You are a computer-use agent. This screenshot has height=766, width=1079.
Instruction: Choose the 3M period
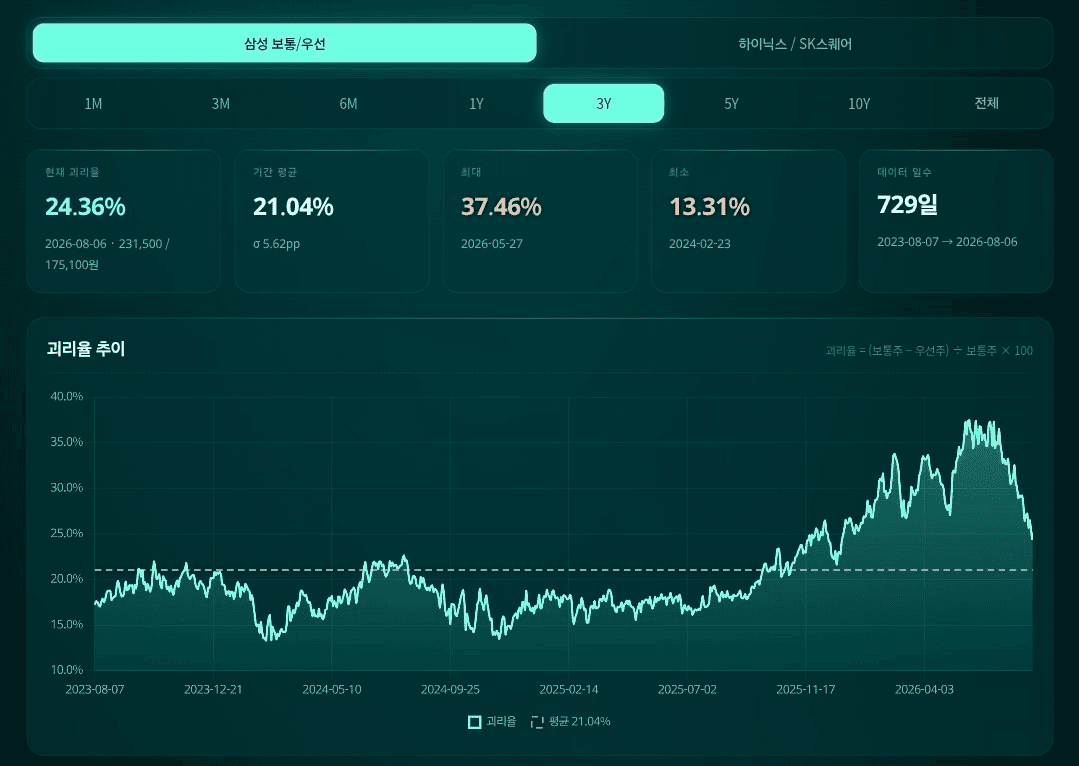220,103
